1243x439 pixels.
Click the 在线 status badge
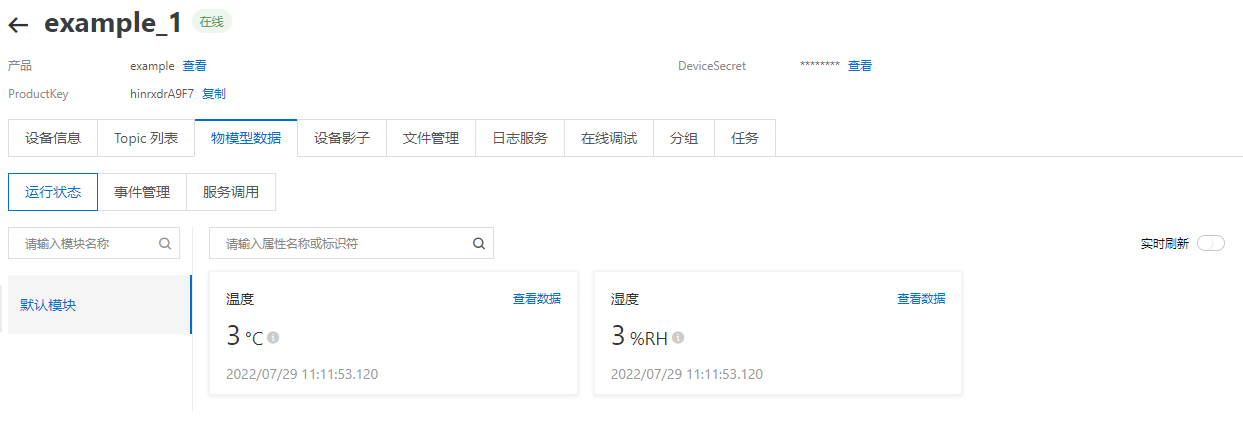coord(211,22)
